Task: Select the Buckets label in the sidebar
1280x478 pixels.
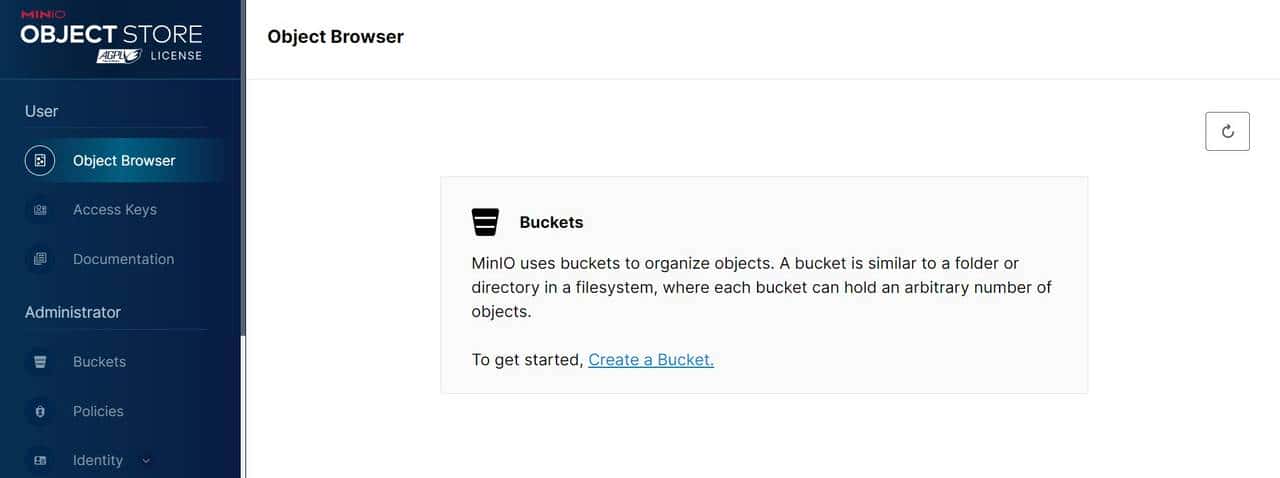Action: point(99,362)
